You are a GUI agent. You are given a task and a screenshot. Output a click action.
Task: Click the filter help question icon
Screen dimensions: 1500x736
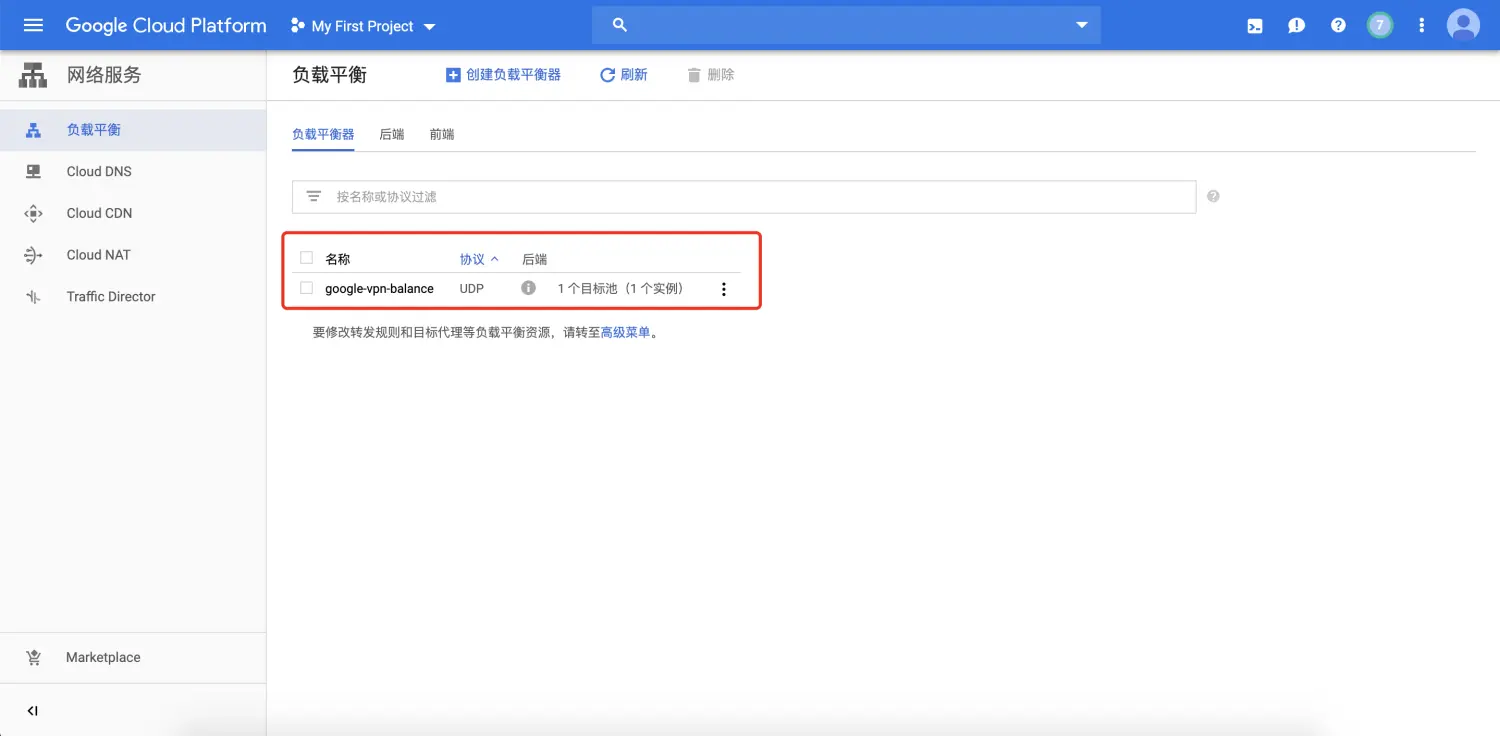1213,196
